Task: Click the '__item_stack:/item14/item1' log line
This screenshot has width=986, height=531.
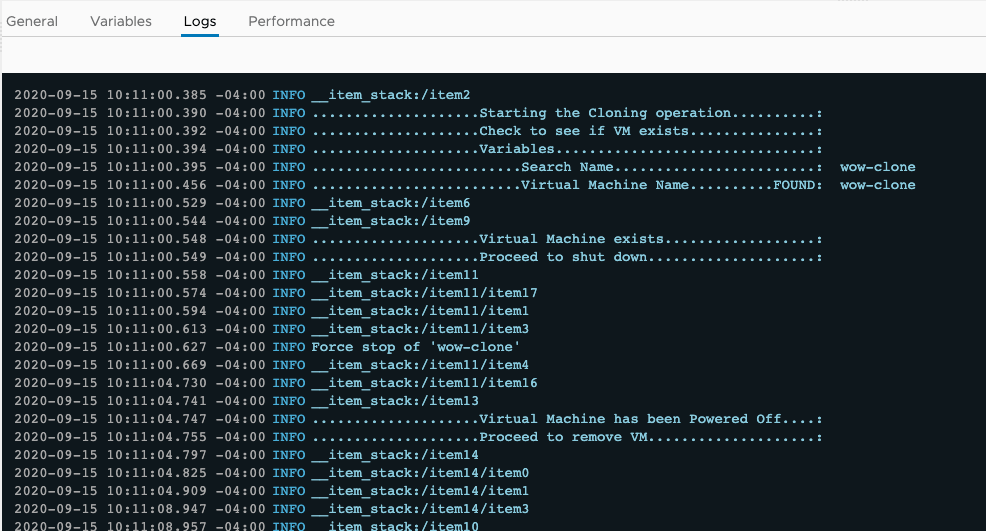Action: coord(420,491)
